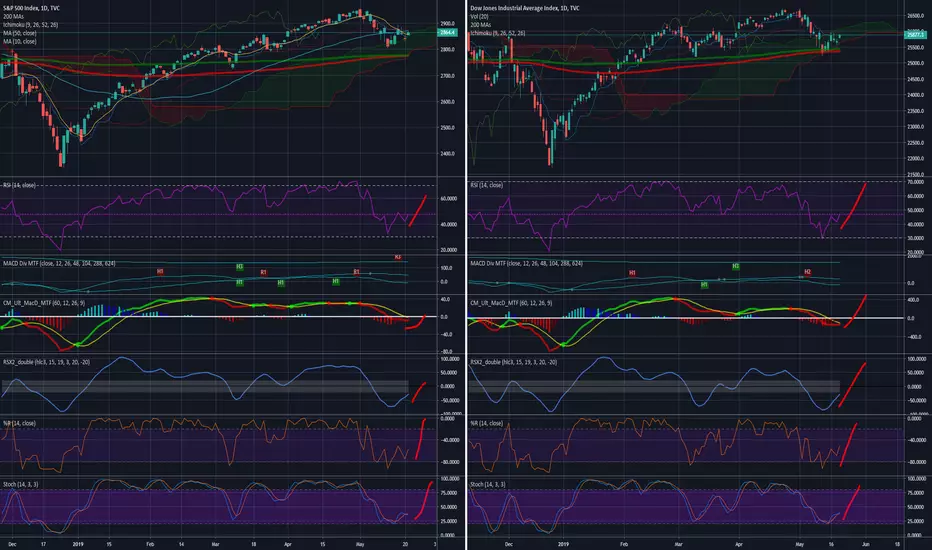Select RSX2_double label in S&P chart
The height and width of the screenshot is (550, 932).
(46, 362)
